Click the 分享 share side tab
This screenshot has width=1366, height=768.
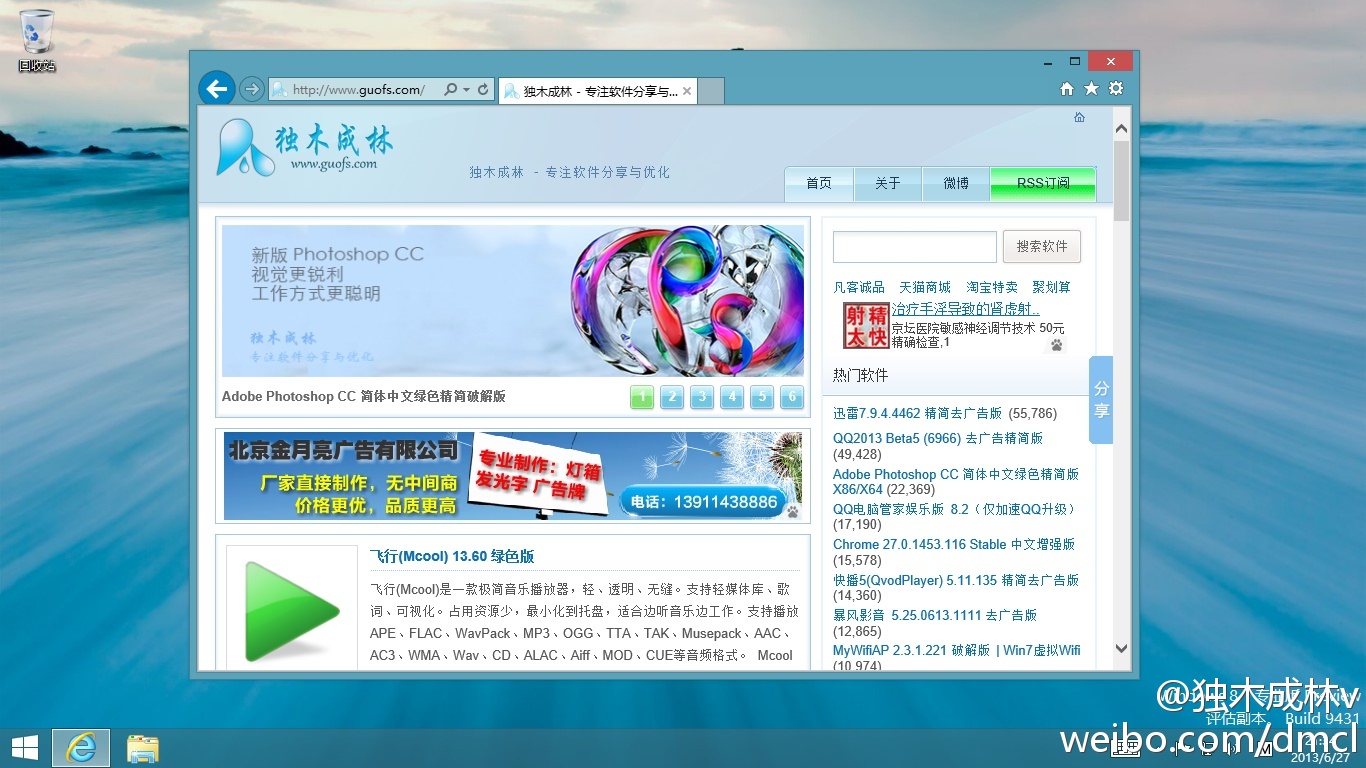(x=1100, y=400)
